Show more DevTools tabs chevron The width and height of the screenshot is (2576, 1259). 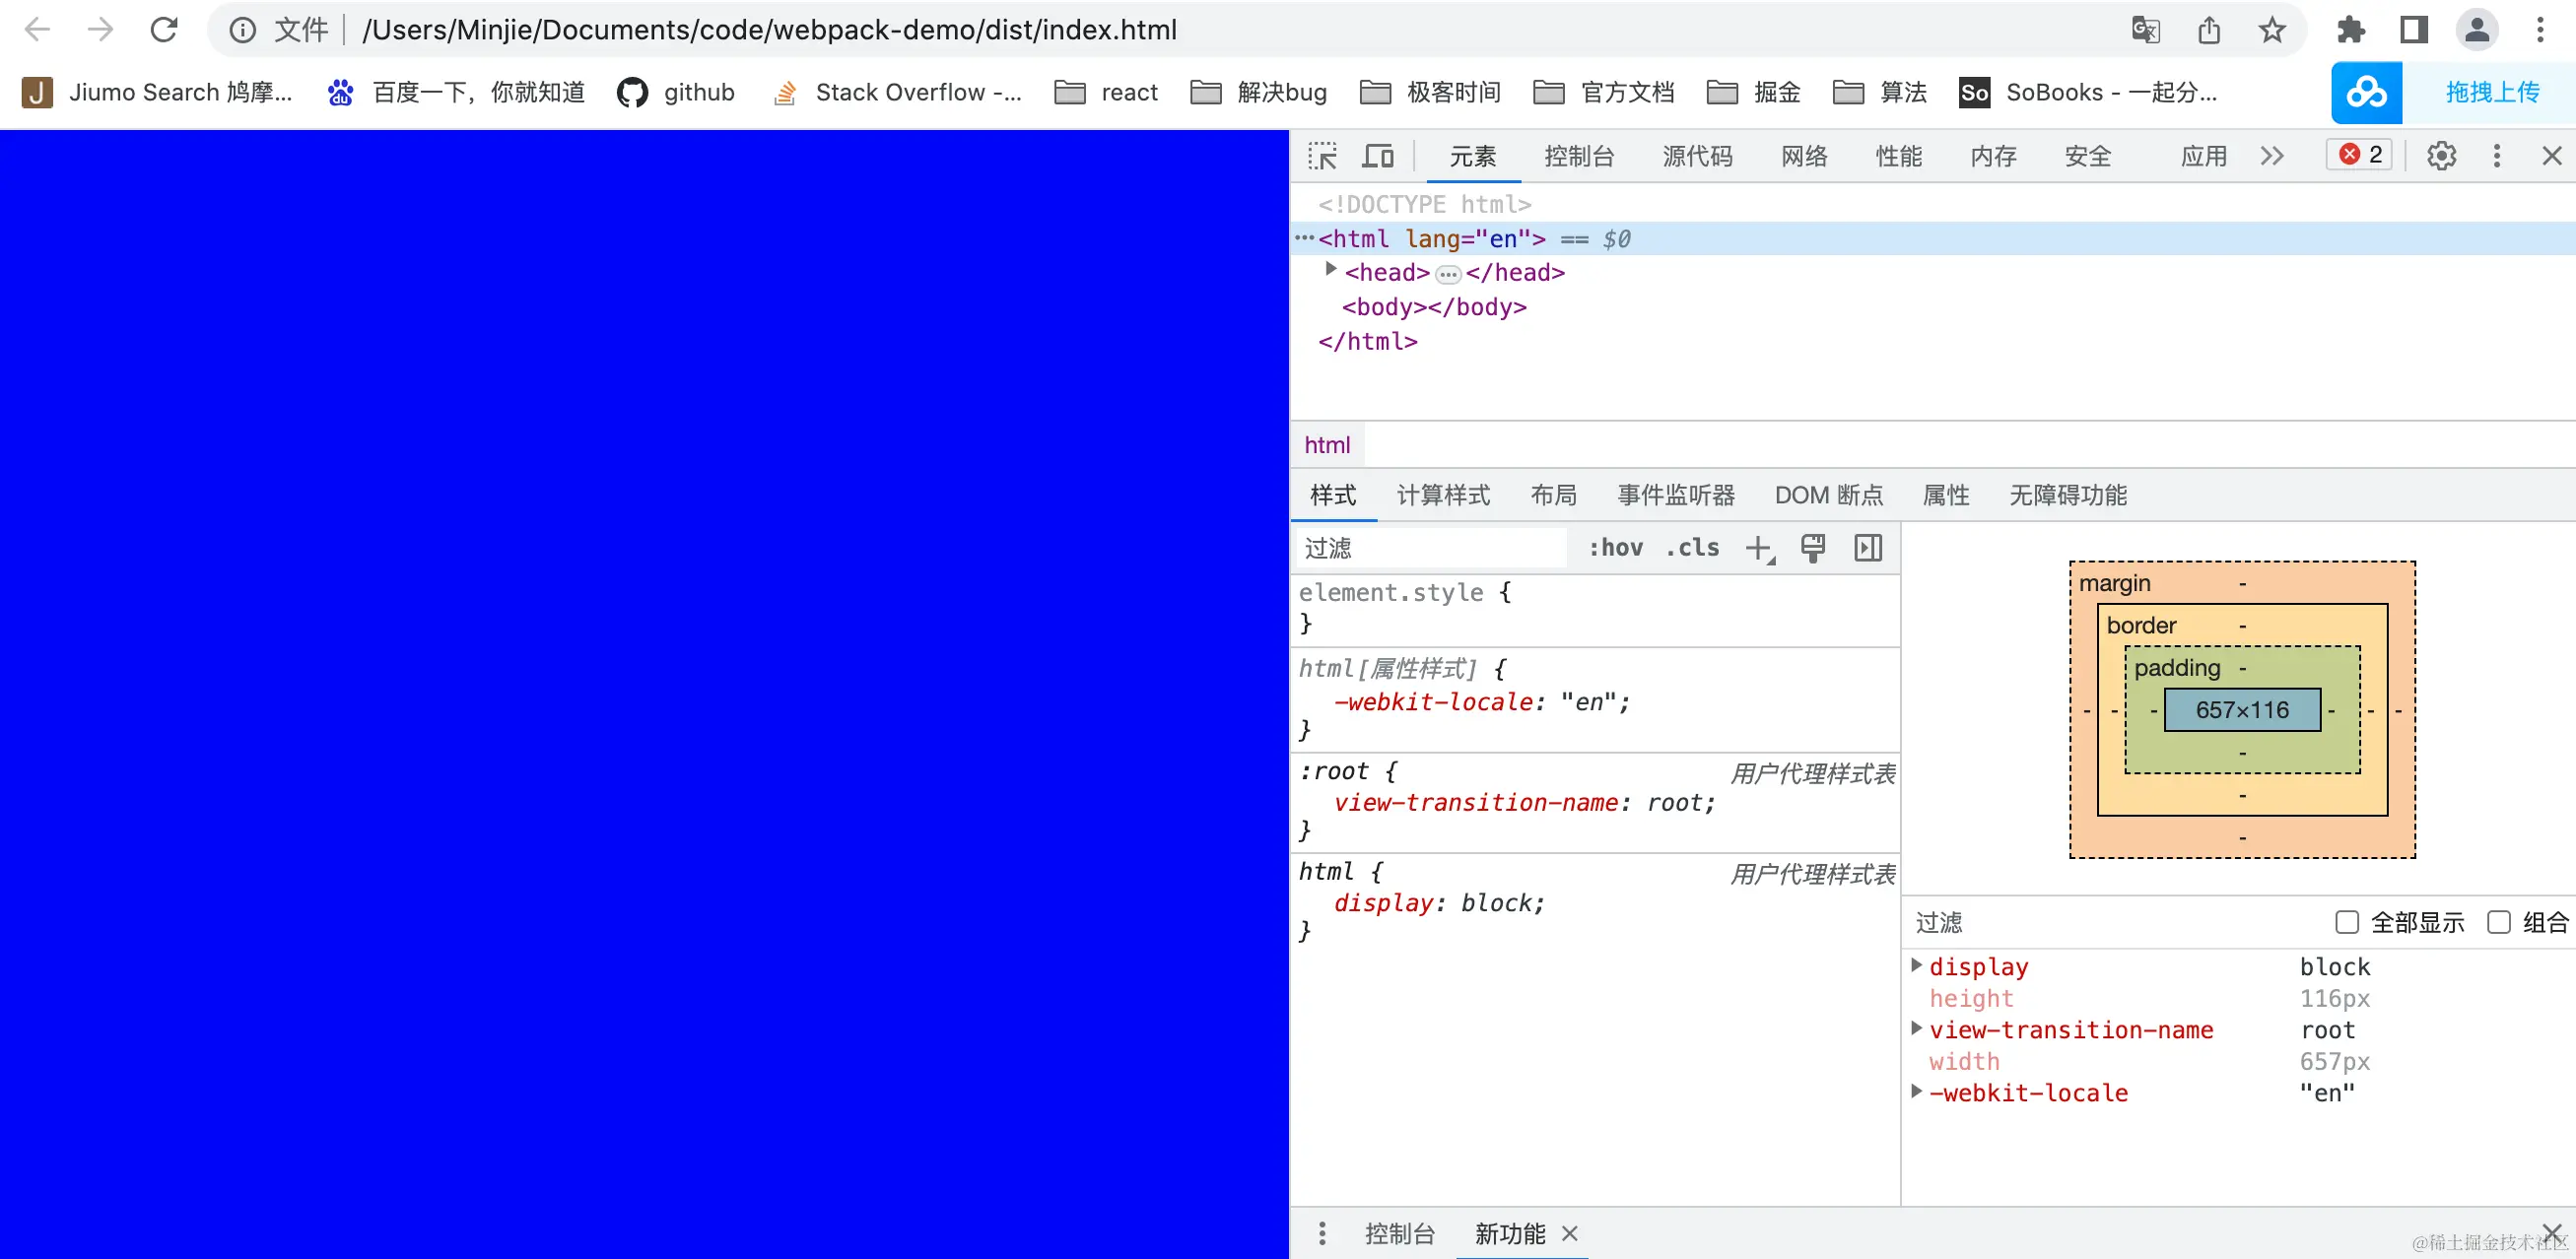point(2271,156)
